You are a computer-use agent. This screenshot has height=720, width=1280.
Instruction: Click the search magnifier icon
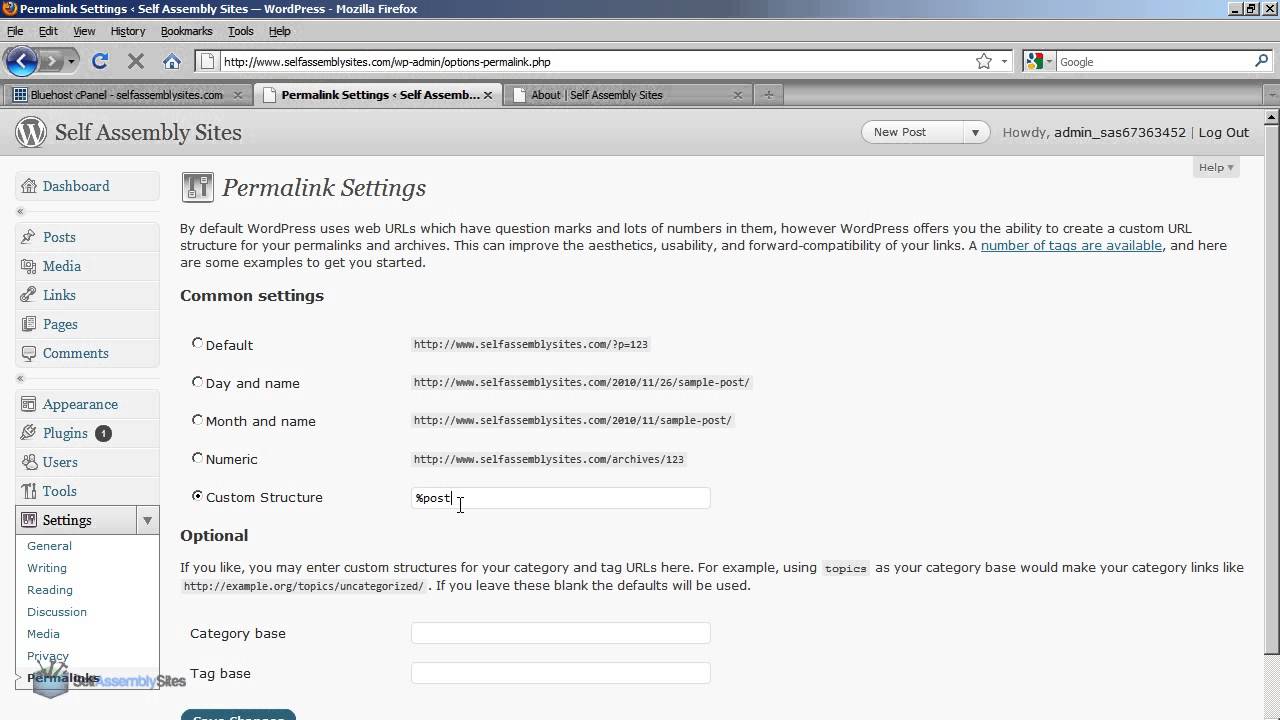[x=1262, y=61]
